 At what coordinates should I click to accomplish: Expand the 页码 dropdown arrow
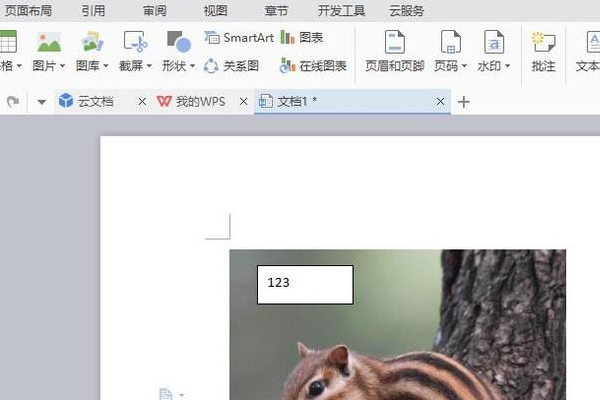(465, 66)
